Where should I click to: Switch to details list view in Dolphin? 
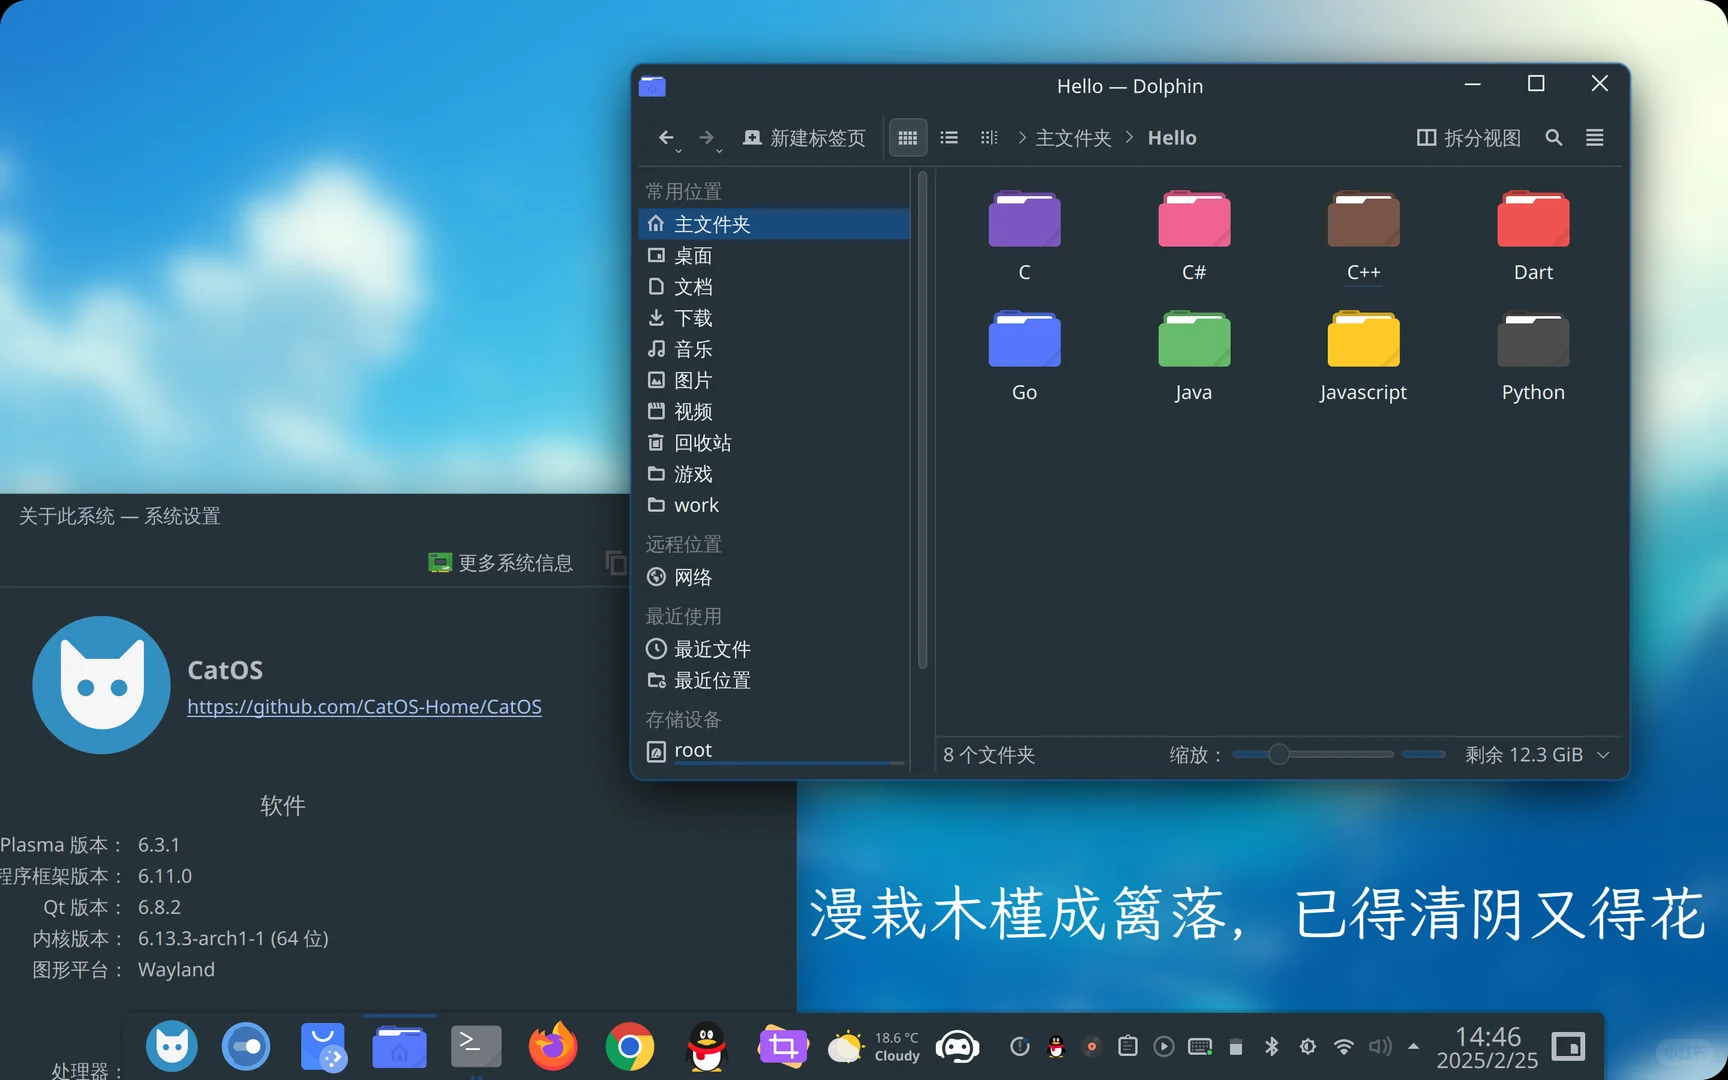click(x=948, y=137)
